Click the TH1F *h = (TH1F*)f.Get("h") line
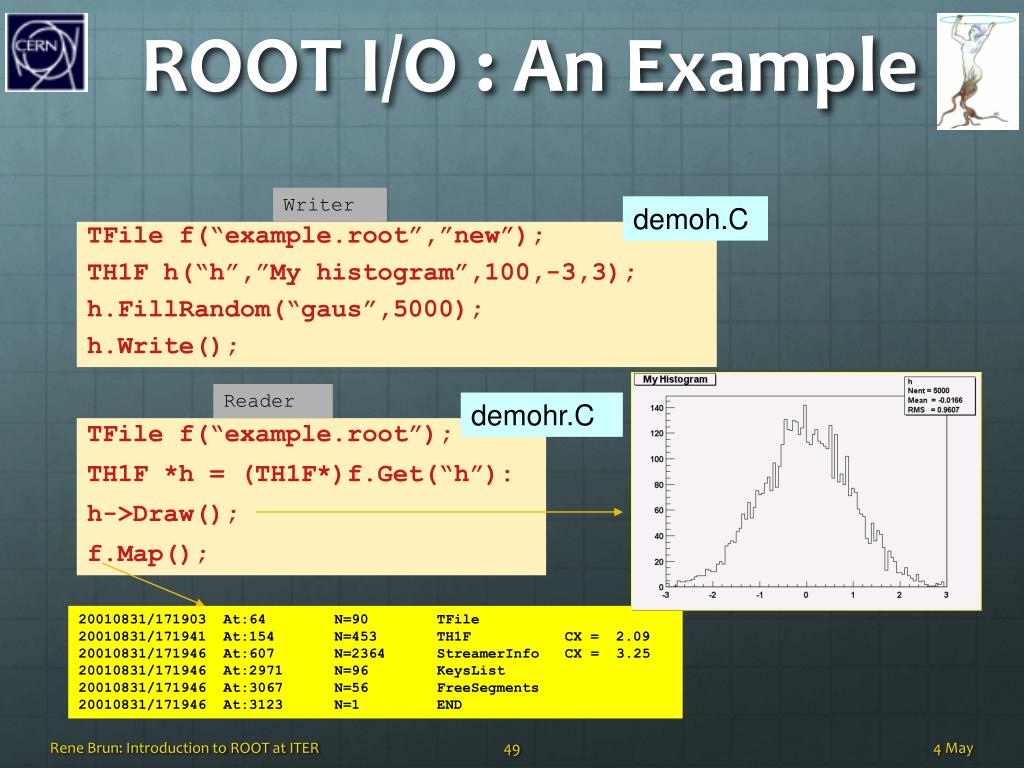This screenshot has width=1024, height=768. tap(300, 474)
